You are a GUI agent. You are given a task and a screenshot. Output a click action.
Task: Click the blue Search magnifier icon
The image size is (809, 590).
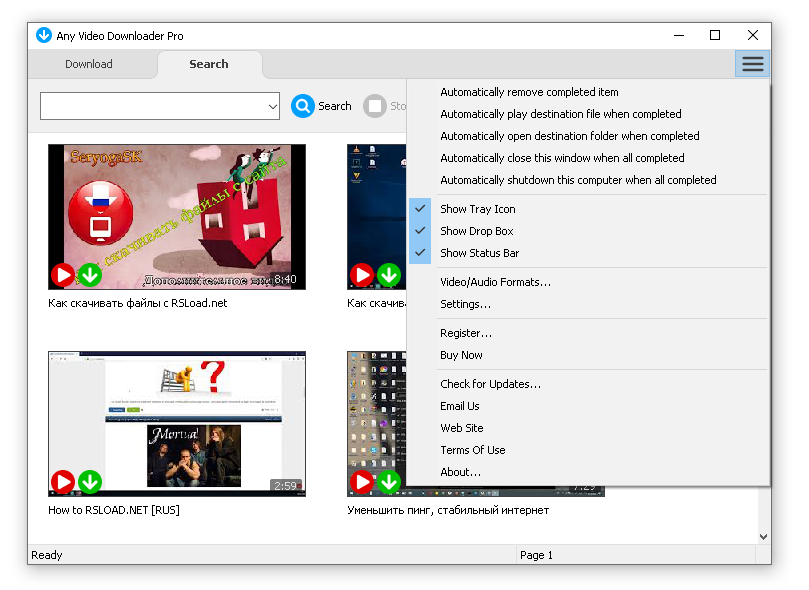(301, 106)
